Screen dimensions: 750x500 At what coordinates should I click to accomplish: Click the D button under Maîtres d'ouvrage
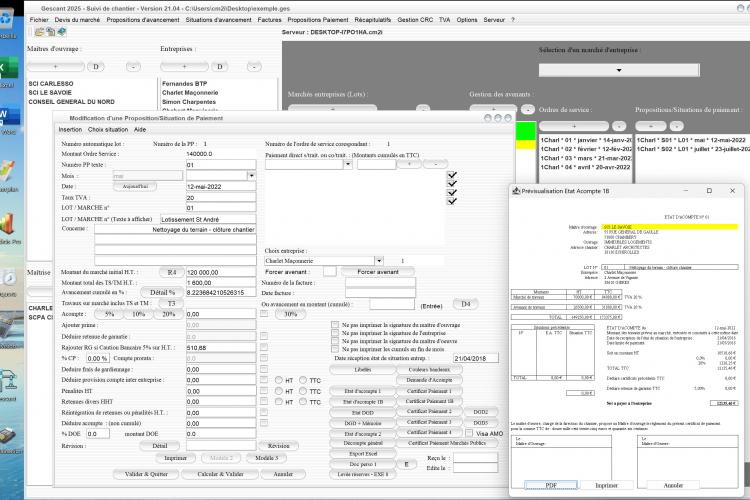pos(96,67)
